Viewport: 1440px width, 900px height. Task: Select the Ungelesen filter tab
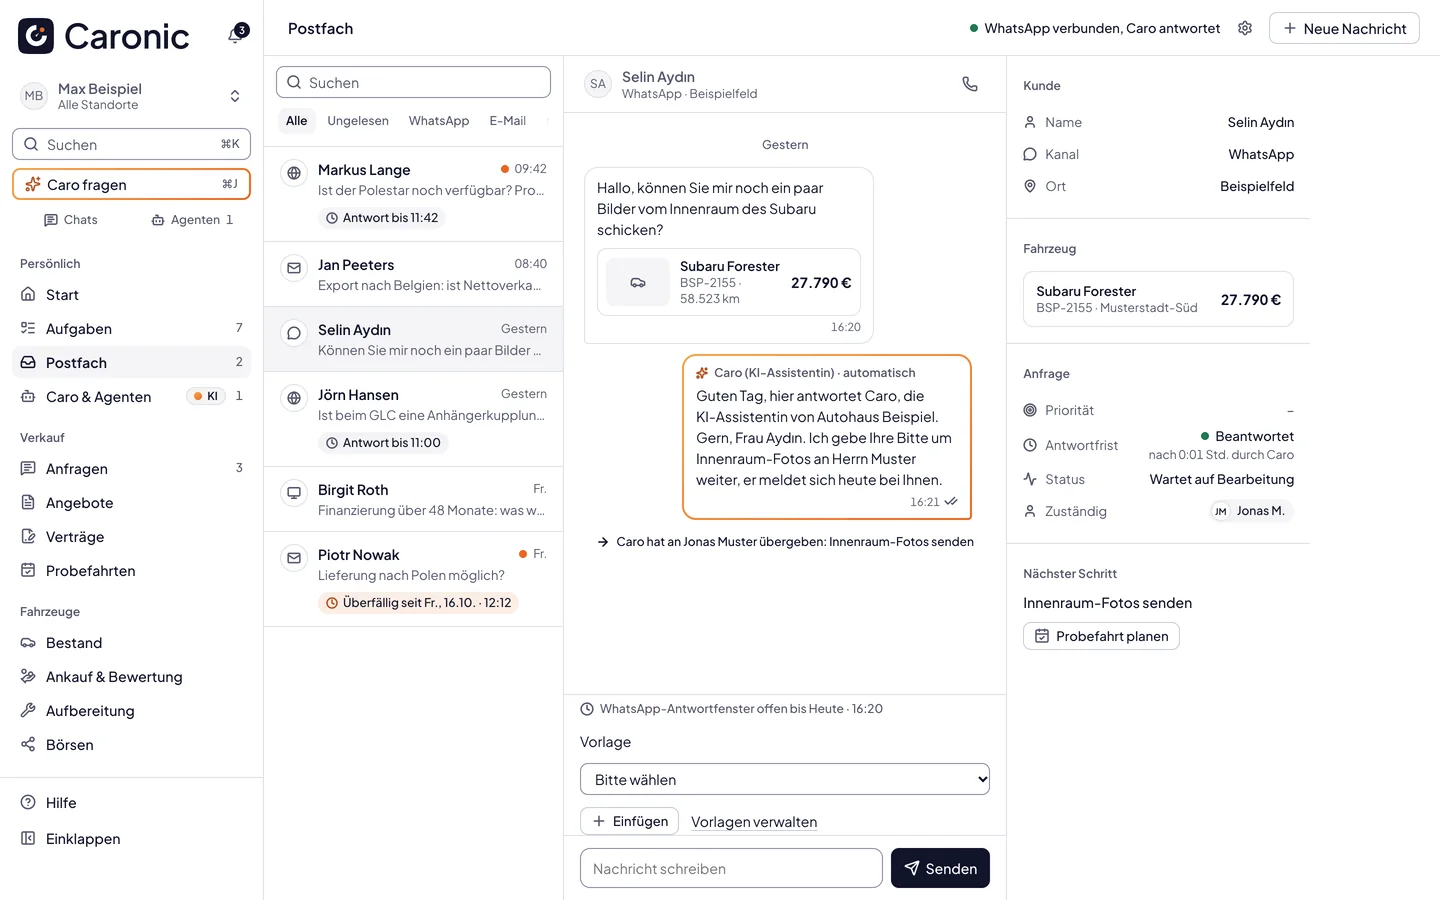(x=358, y=121)
